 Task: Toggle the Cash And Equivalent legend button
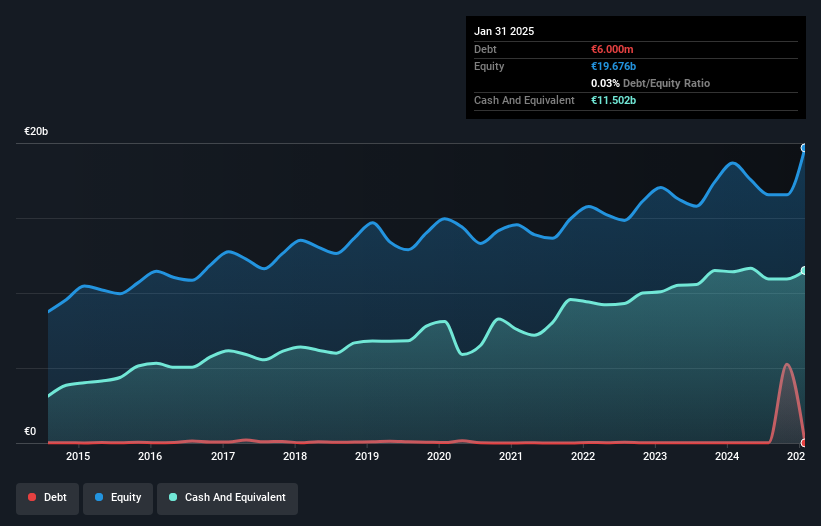click(x=227, y=498)
